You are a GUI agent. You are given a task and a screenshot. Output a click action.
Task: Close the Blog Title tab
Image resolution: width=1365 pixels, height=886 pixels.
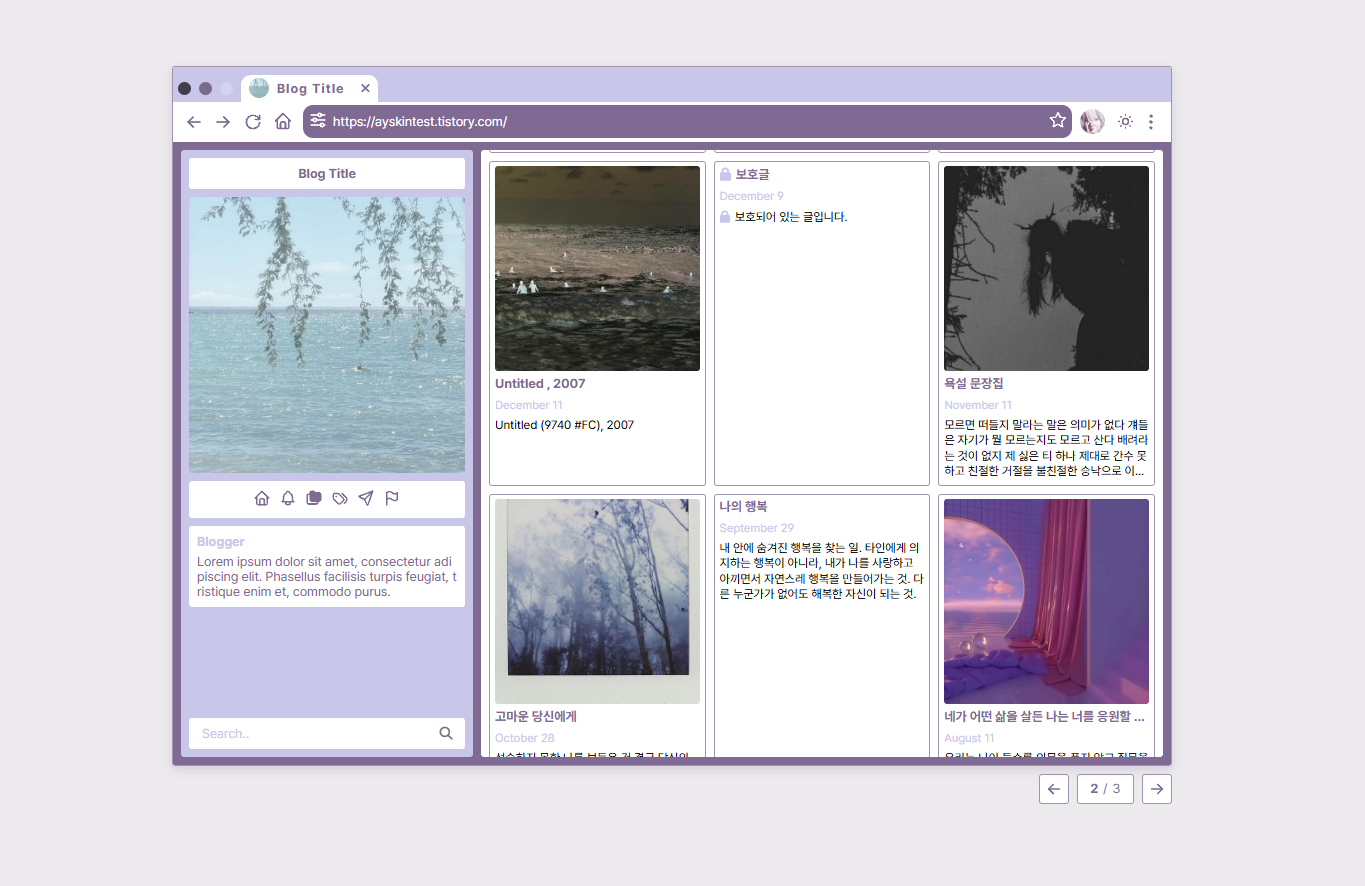(365, 88)
